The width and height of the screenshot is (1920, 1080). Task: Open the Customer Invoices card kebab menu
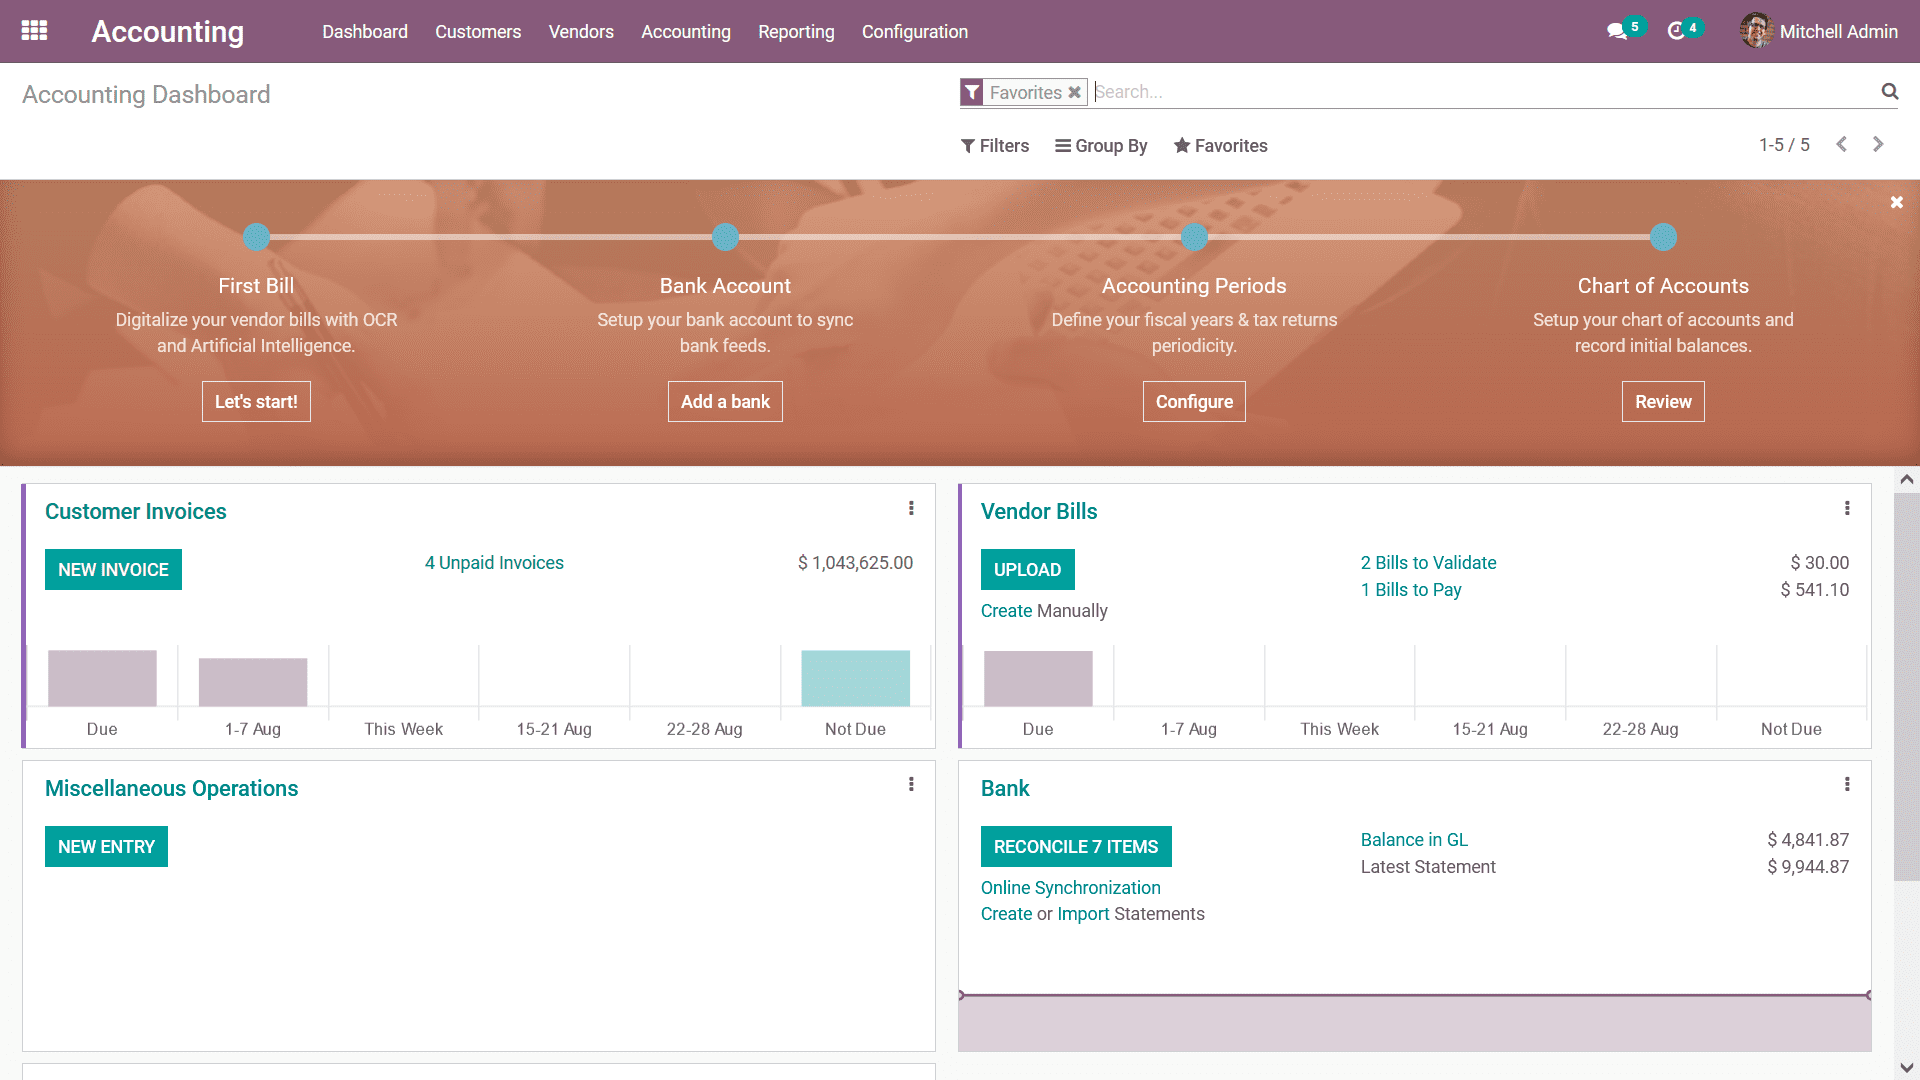pos(911,509)
